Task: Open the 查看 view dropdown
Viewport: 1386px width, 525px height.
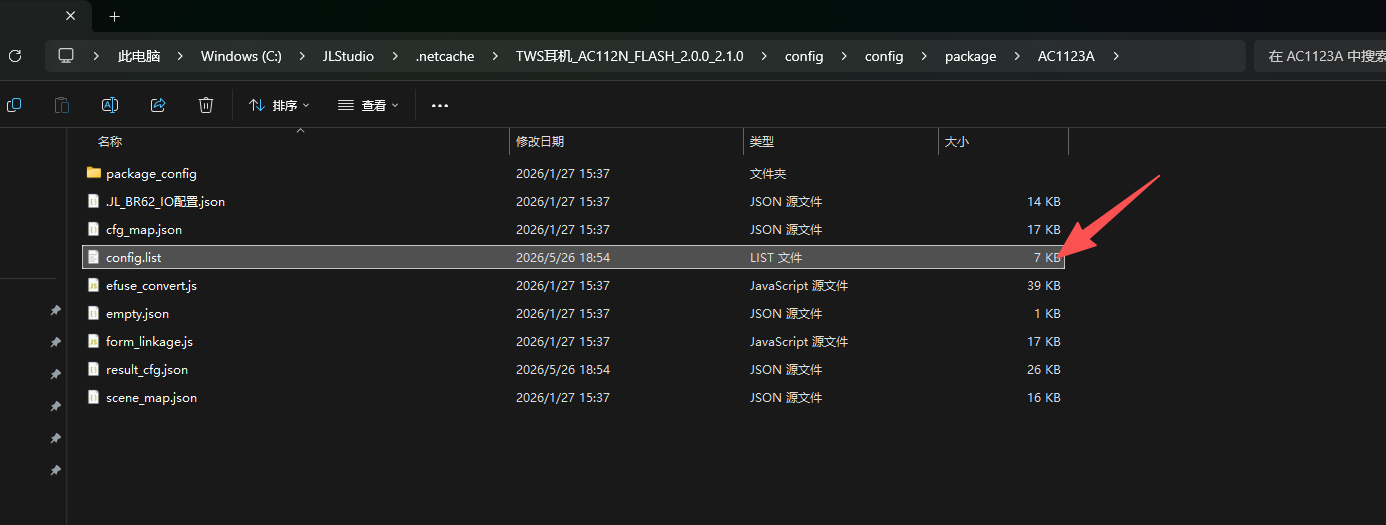Action: (x=369, y=105)
